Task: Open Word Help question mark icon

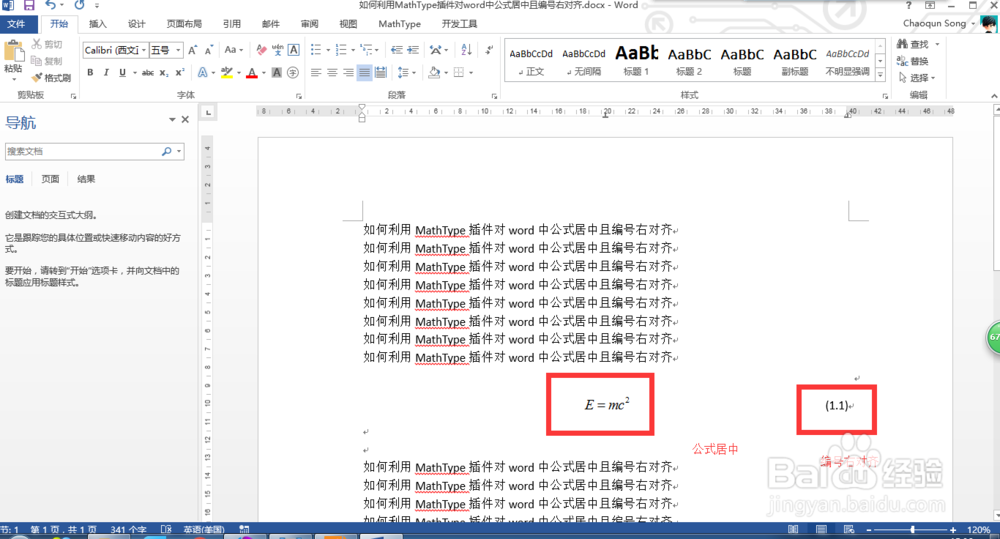Action: 909,5
